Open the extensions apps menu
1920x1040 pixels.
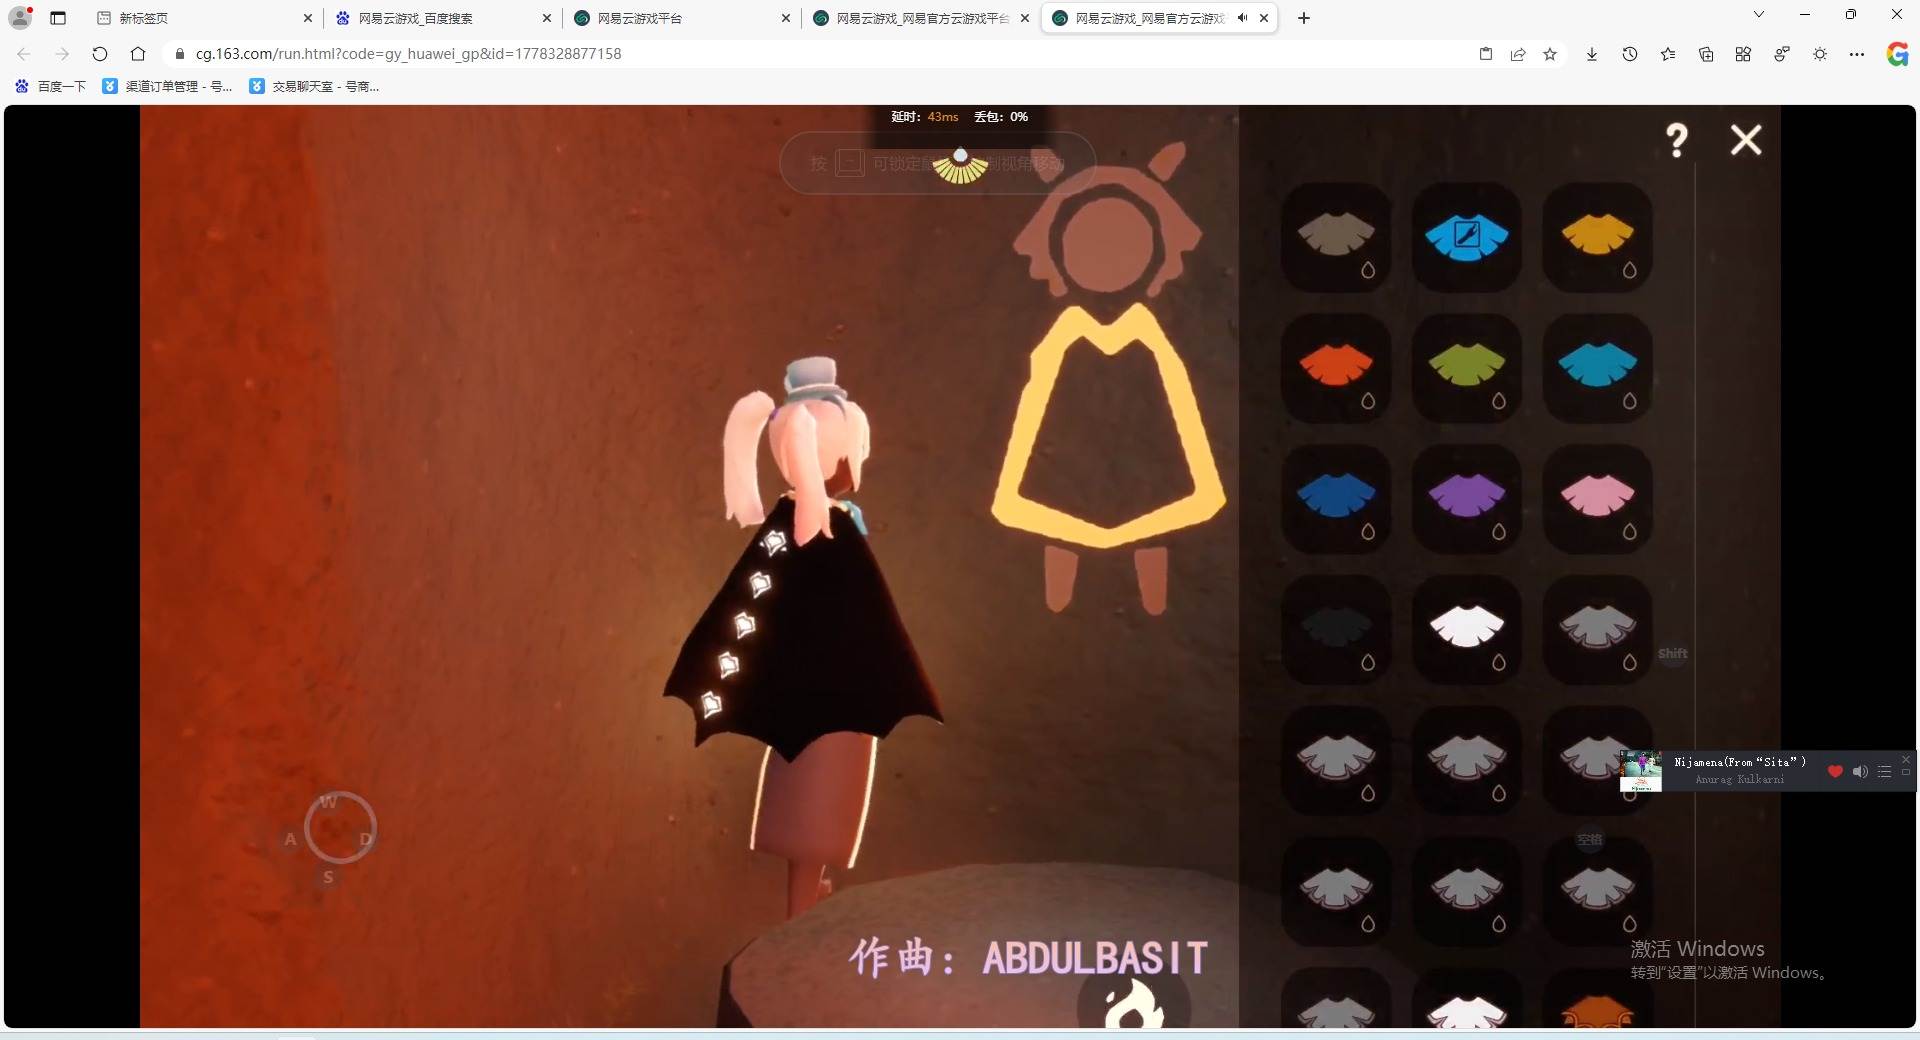click(1743, 54)
